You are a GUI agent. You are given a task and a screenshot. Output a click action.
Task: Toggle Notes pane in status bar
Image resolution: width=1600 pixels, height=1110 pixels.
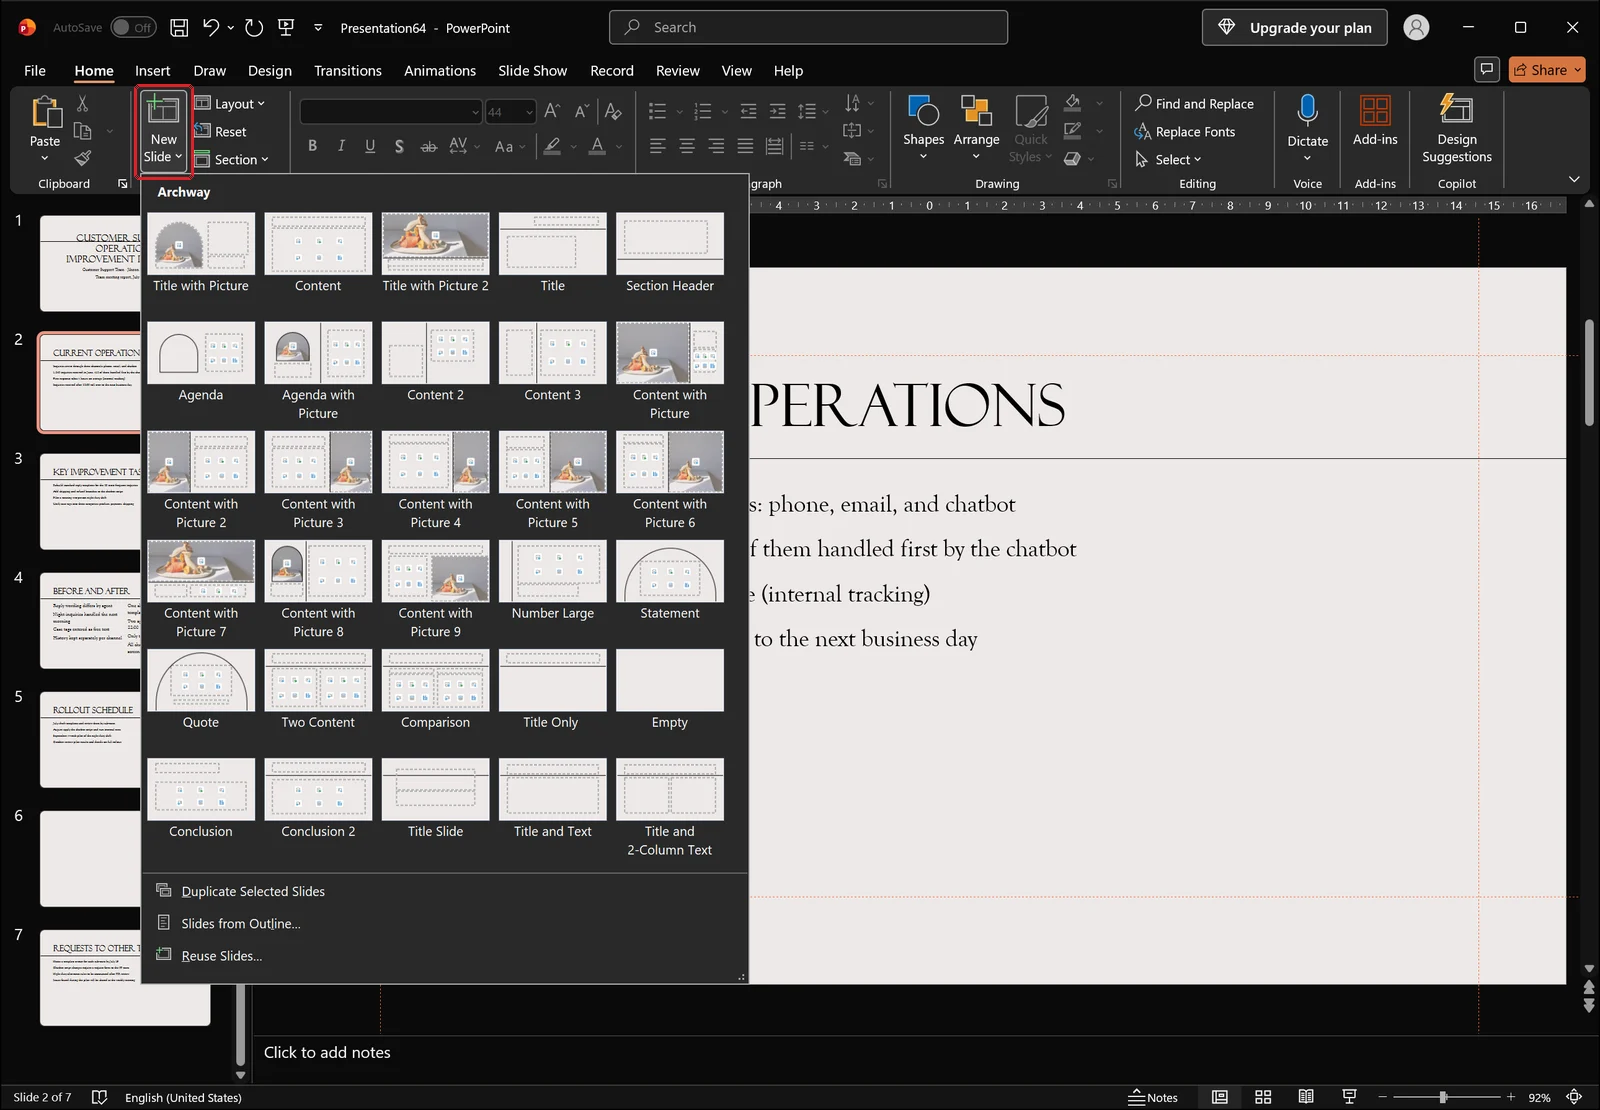[1153, 1097]
